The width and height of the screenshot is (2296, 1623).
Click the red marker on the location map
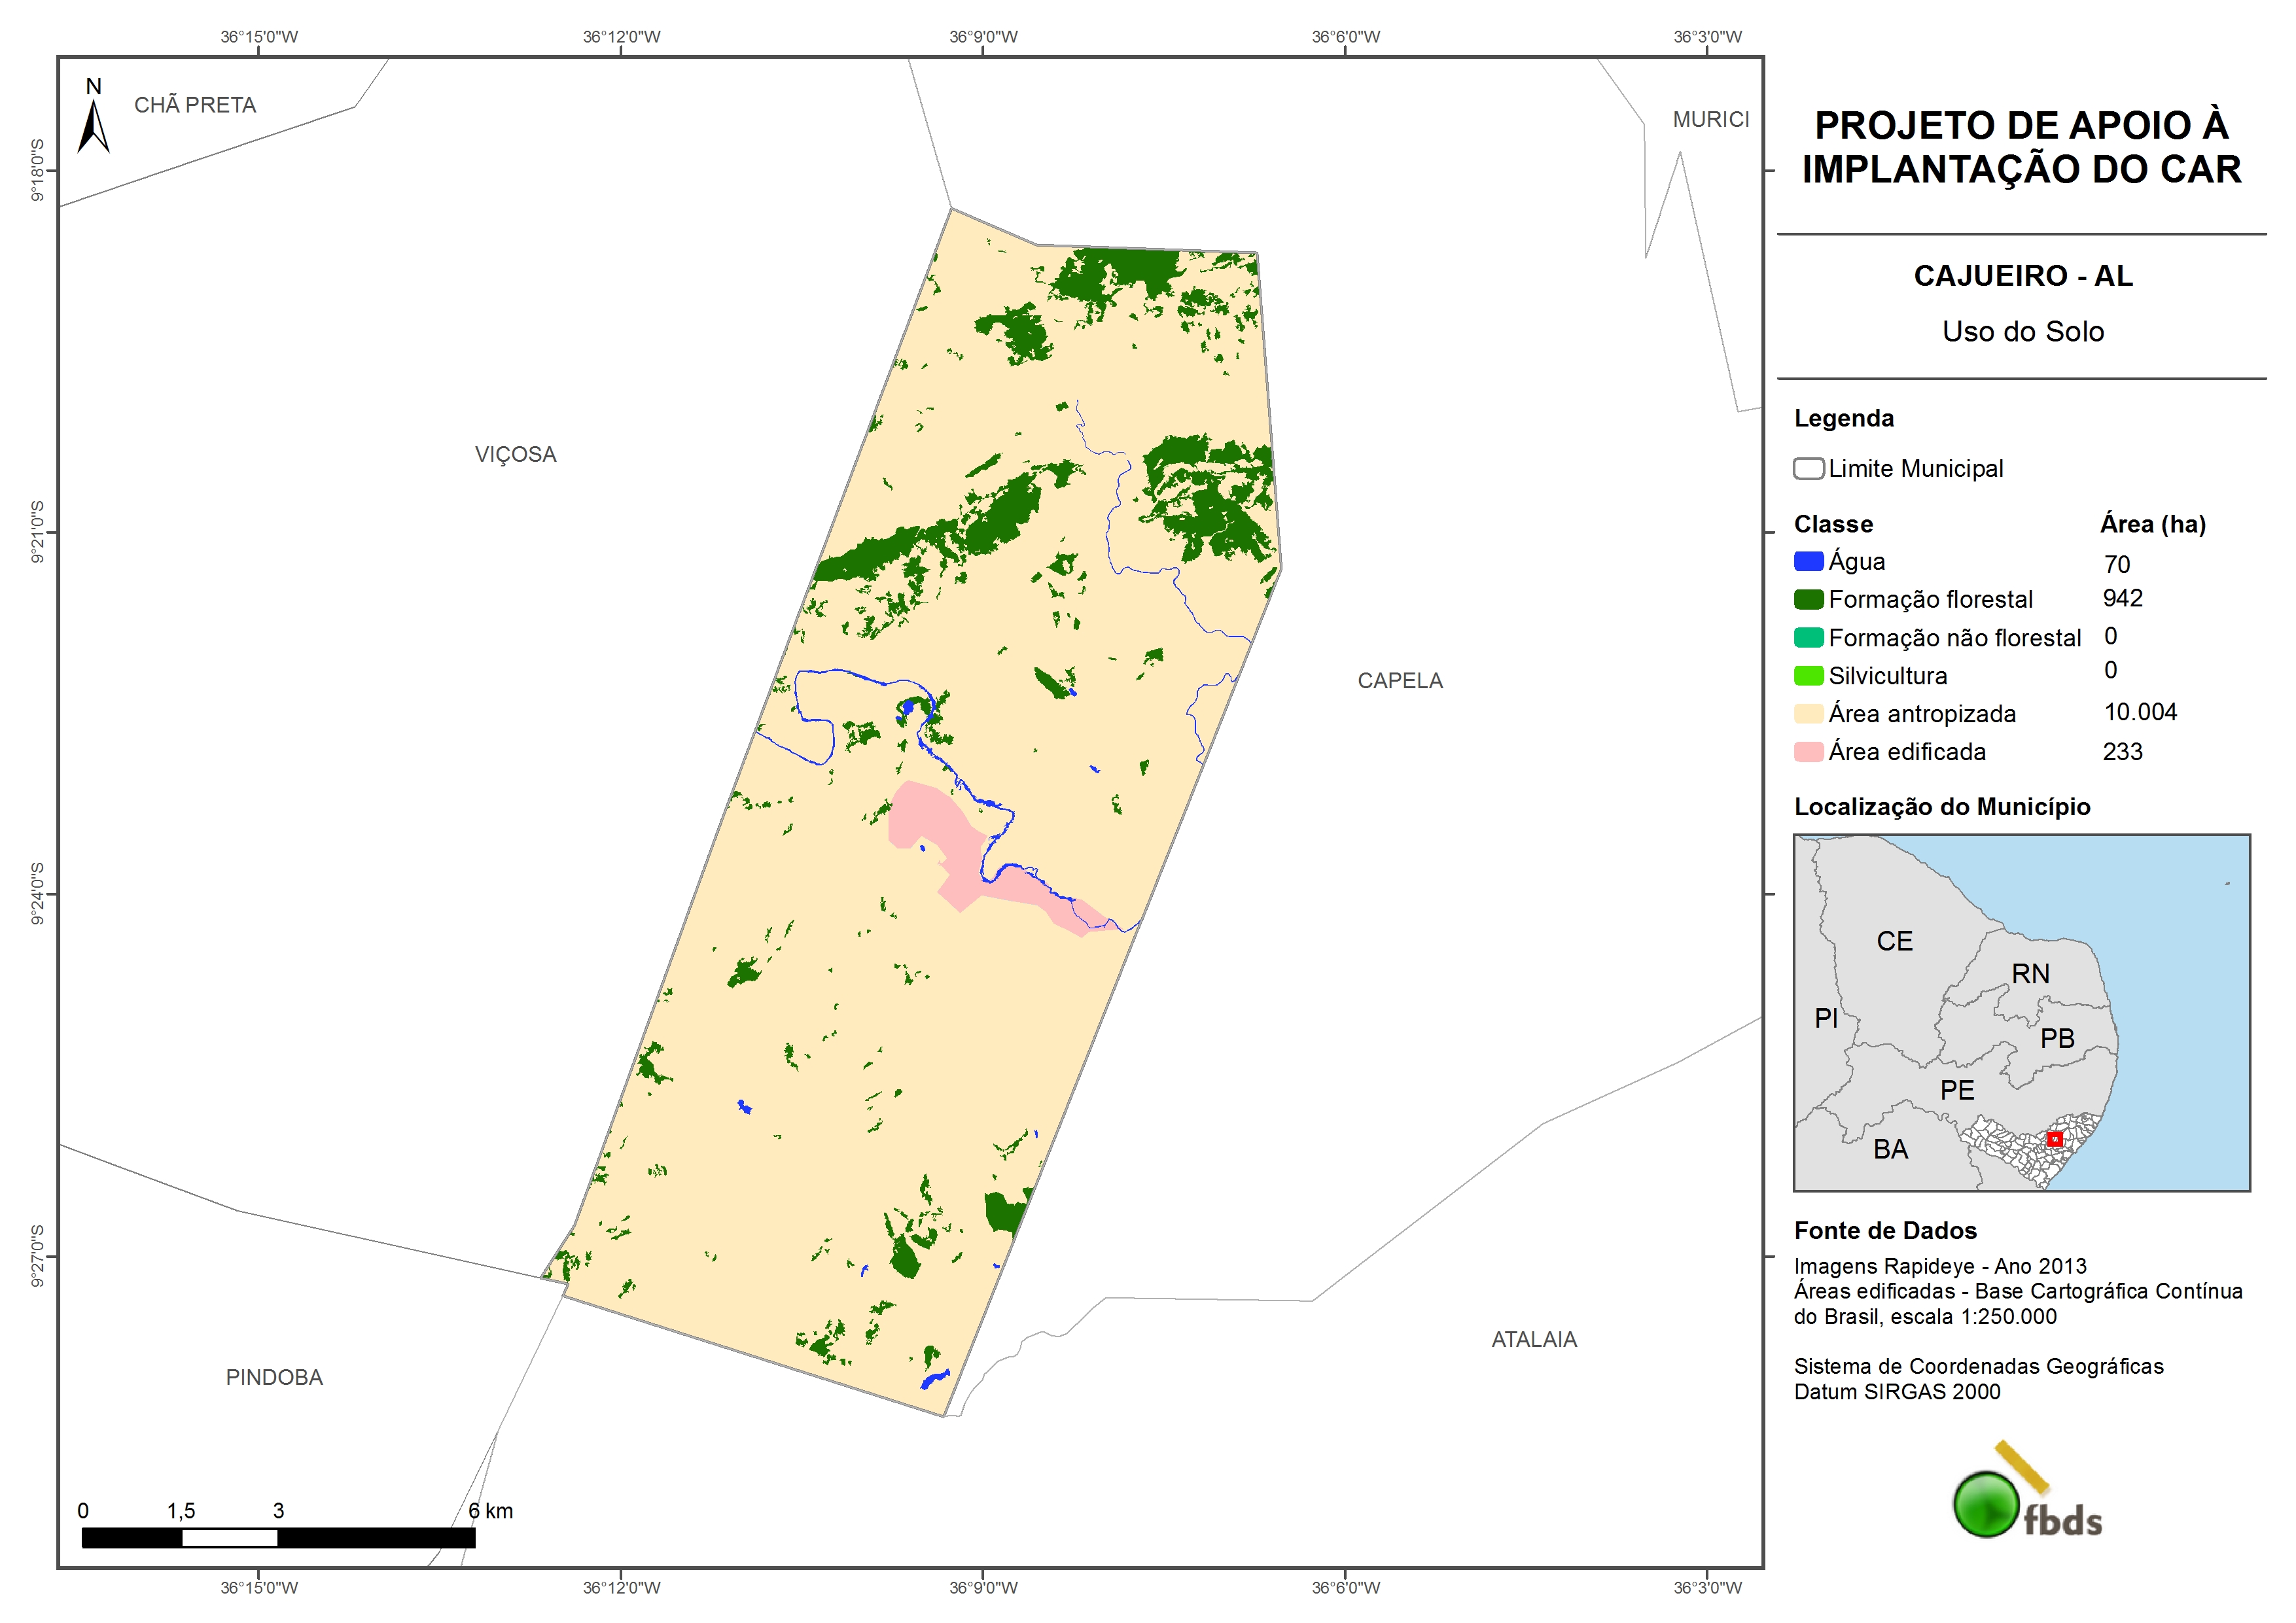[x=2054, y=1139]
